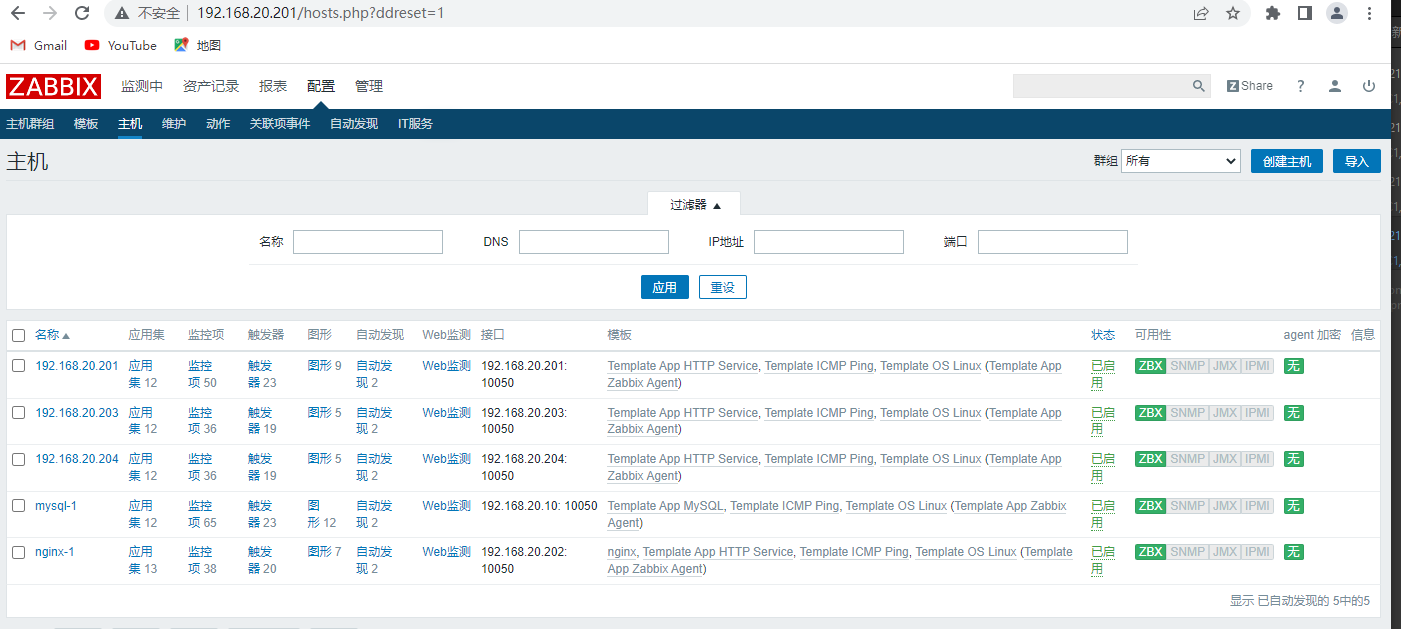The width and height of the screenshot is (1401, 629).
Task: Open the help question mark icon
Action: click(x=1300, y=87)
